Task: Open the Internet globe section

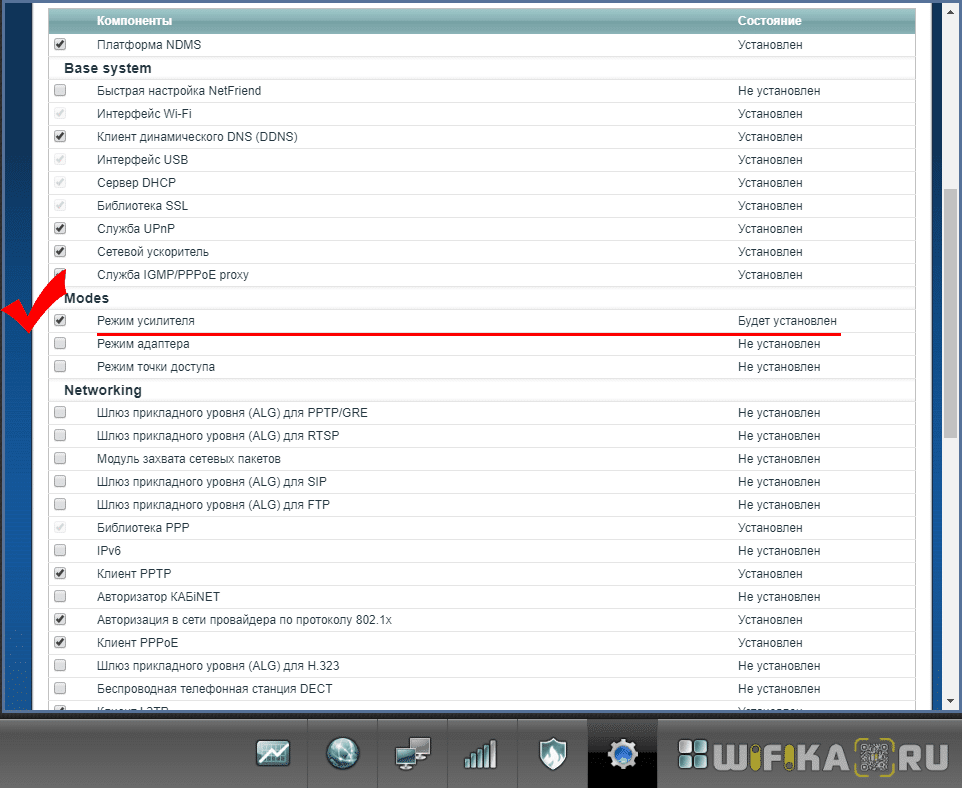Action: (343, 754)
